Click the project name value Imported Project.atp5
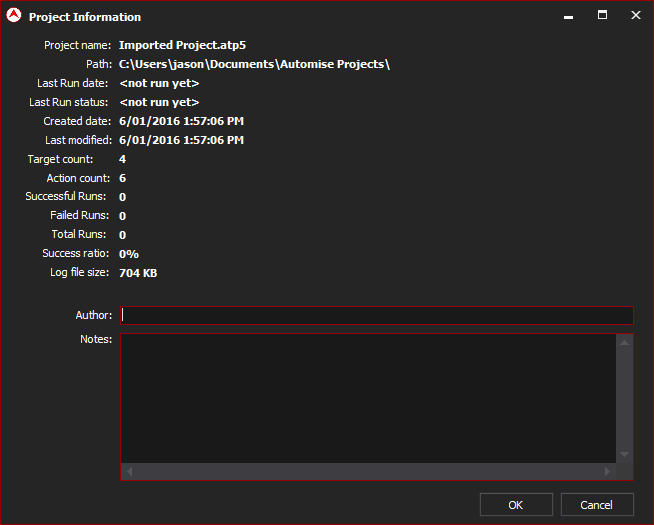 coord(182,45)
